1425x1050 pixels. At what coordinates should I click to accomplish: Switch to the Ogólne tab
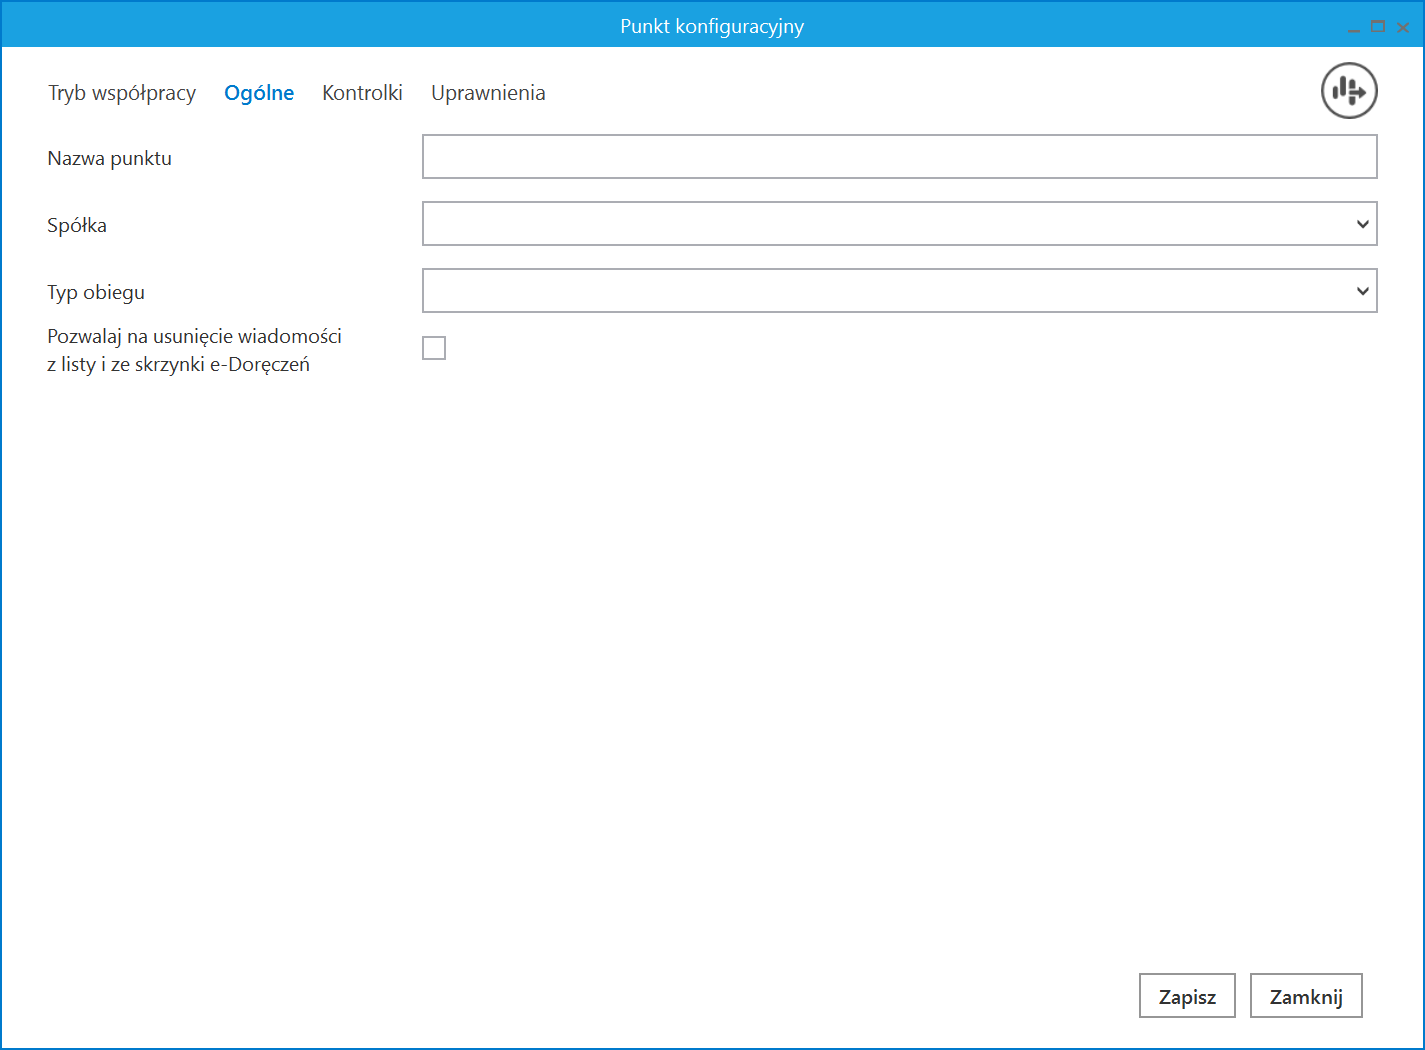[x=259, y=93]
